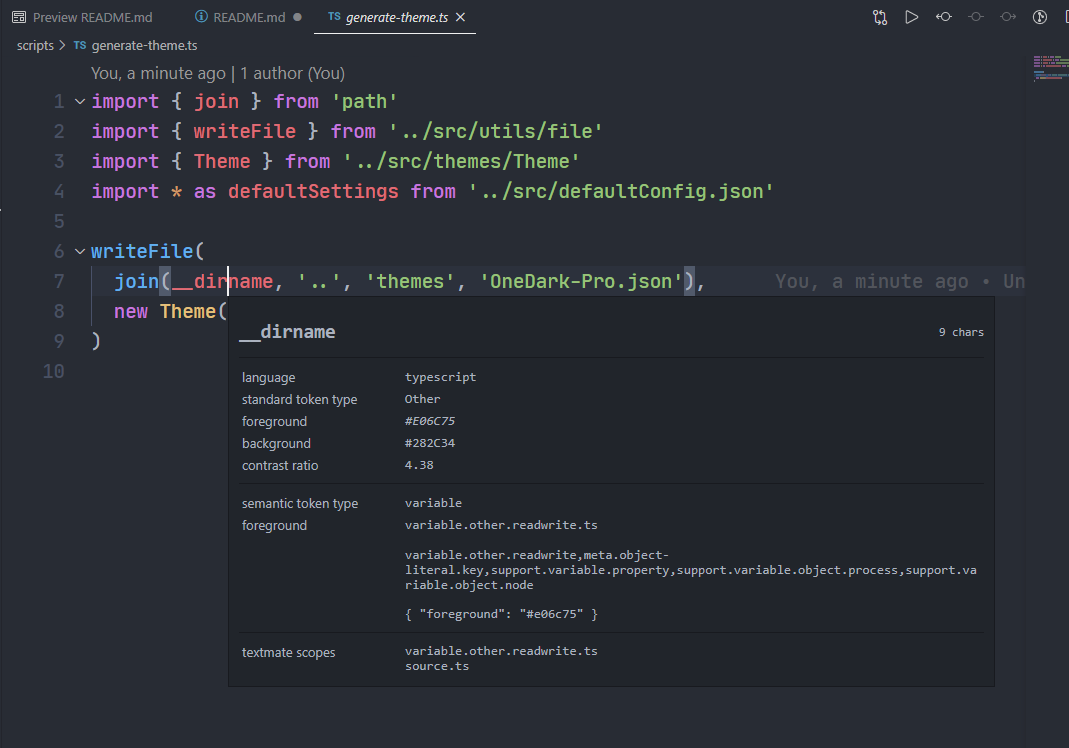
Task: Click the previous change navigation circle icon
Action: pyautogui.click(x=944, y=17)
